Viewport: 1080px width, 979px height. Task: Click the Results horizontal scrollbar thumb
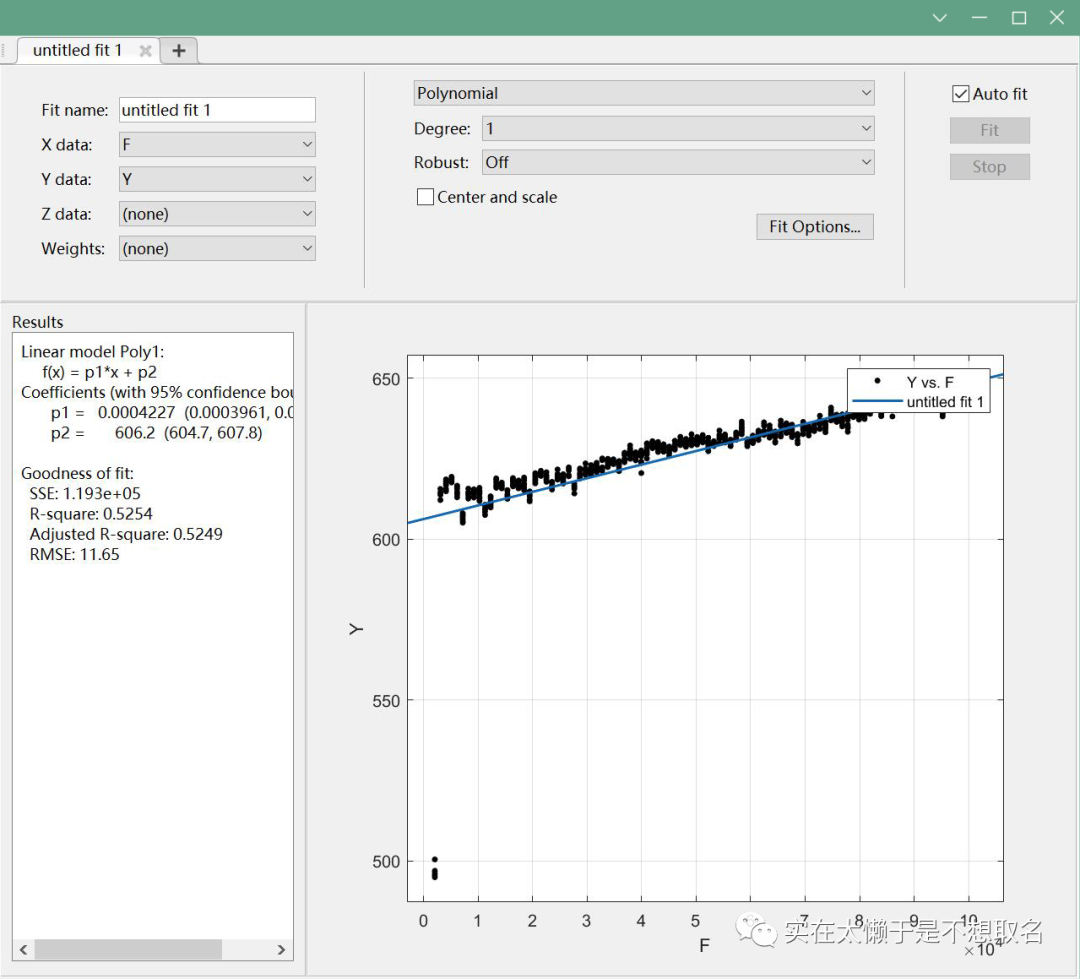(x=127, y=949)
